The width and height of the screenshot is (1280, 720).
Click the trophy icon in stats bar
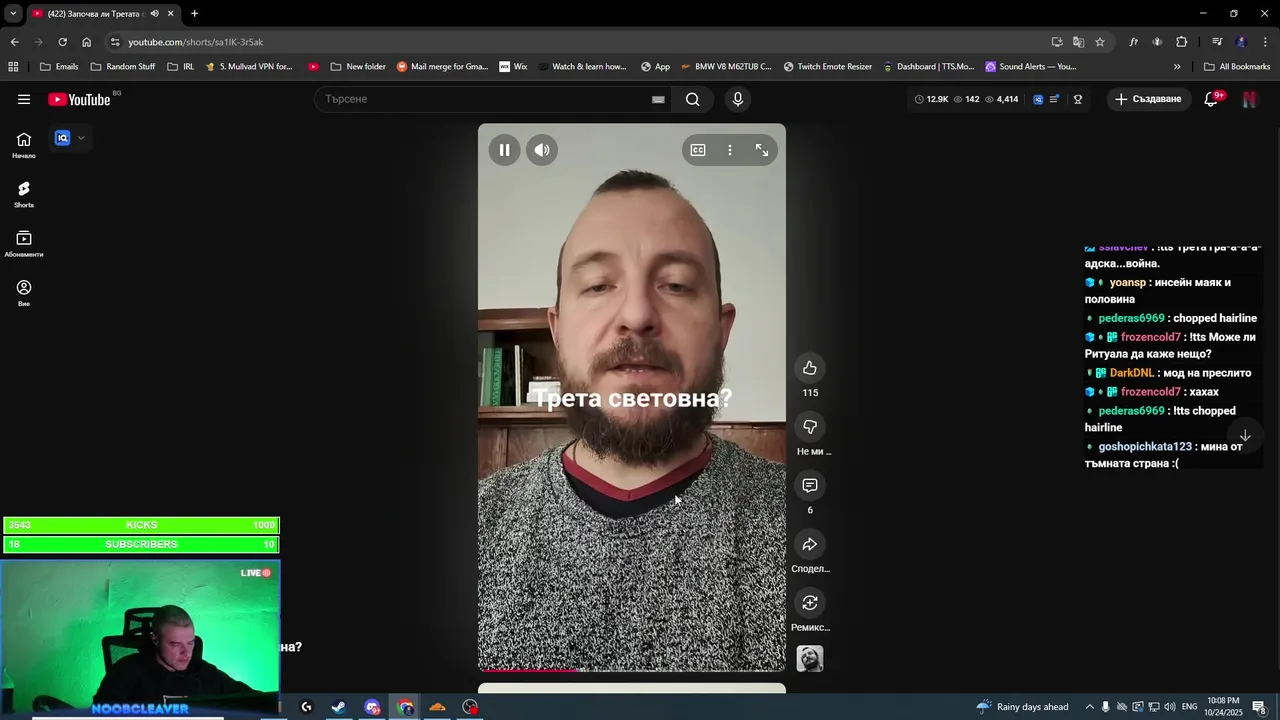tap(1078, 99)
